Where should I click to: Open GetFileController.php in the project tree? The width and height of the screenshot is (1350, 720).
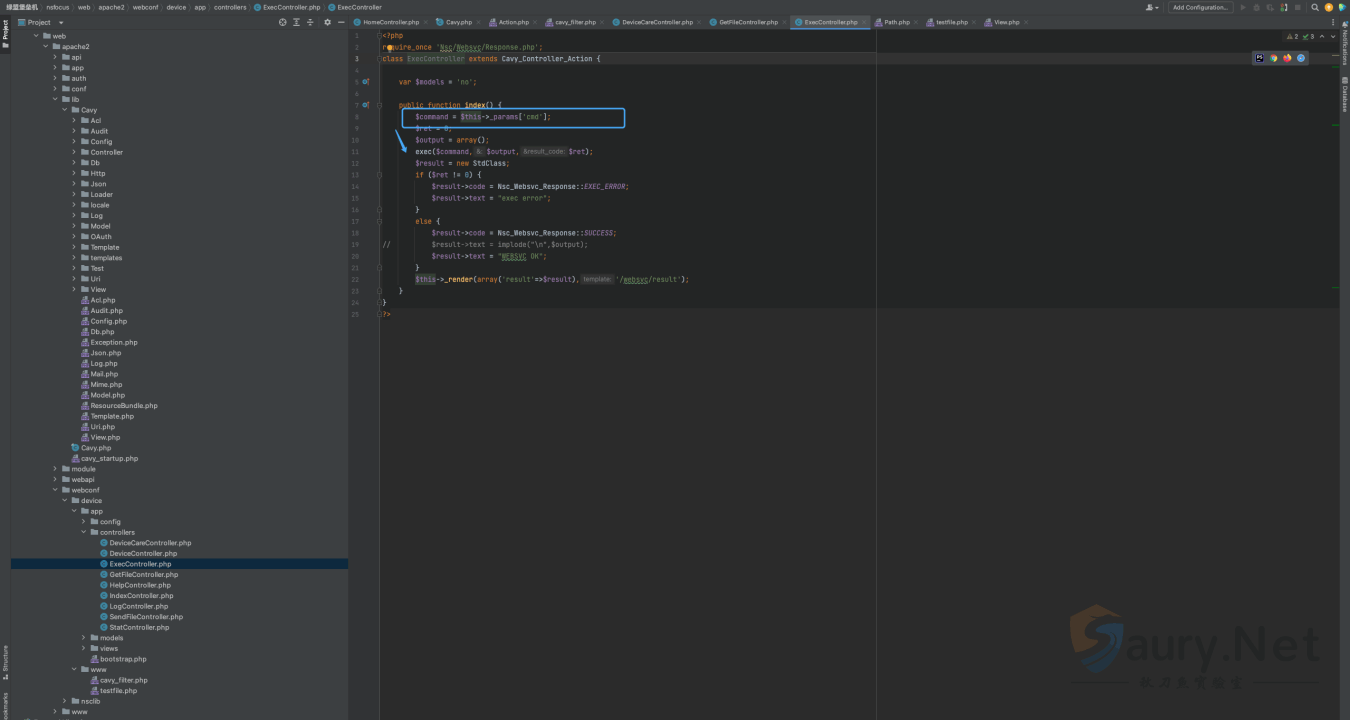[143, 575]
